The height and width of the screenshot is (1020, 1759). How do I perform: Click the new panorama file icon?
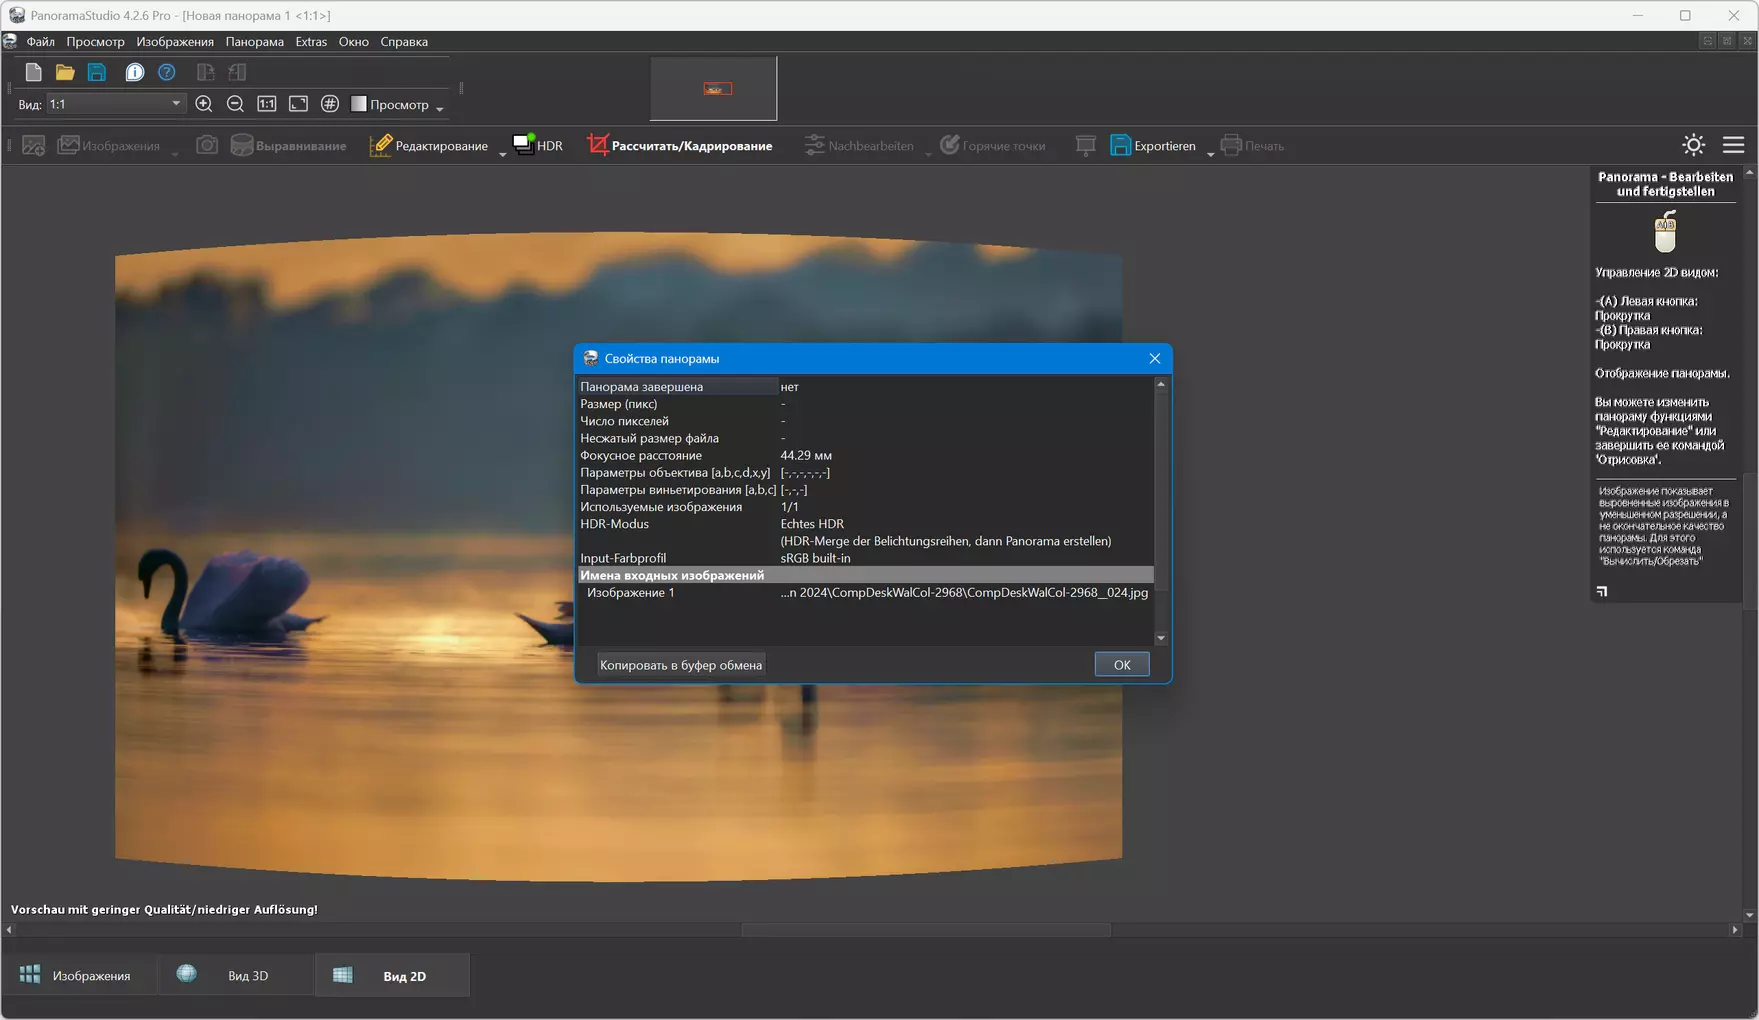point(33,72)
